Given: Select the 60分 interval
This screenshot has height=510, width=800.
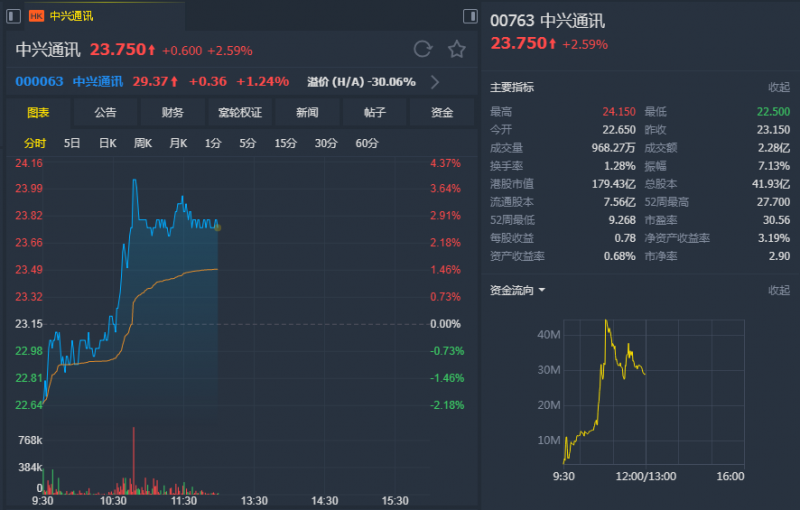Looking at the screenshot, I should [367, 143].
